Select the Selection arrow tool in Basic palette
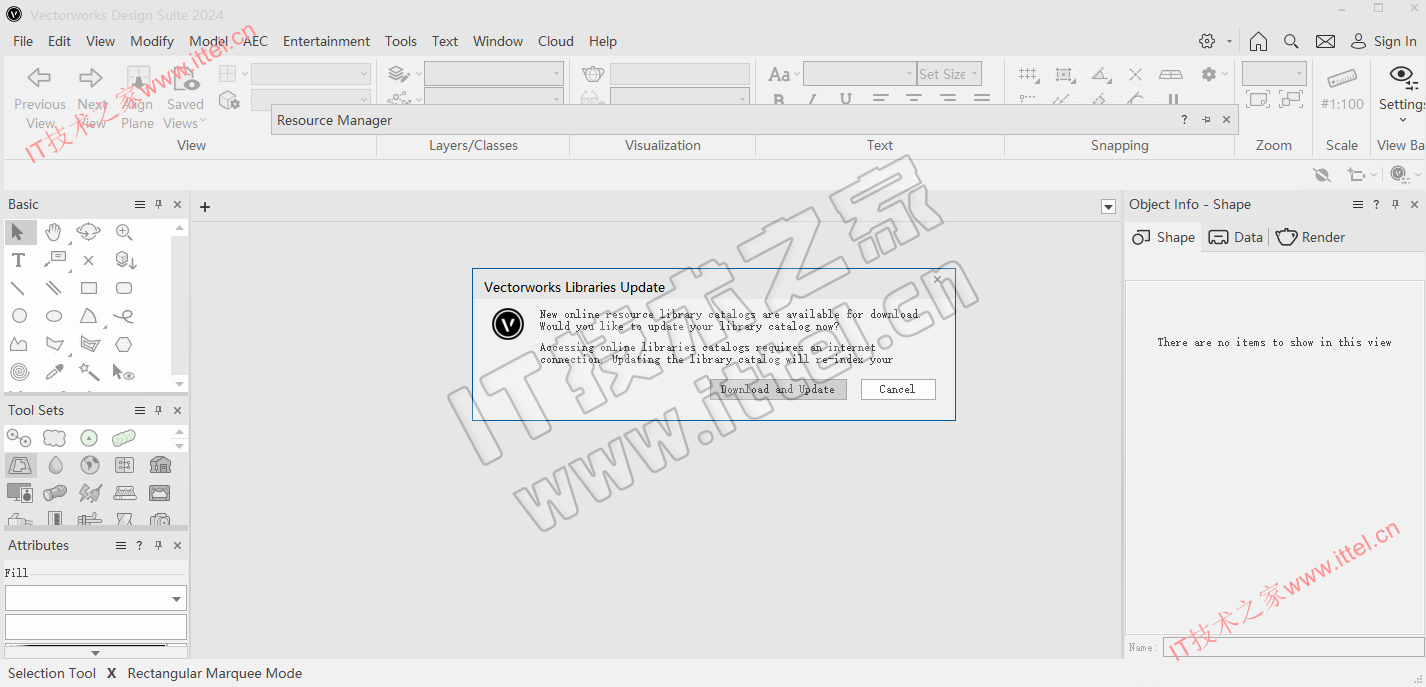1426x687 pixels. tap(18, 233)
